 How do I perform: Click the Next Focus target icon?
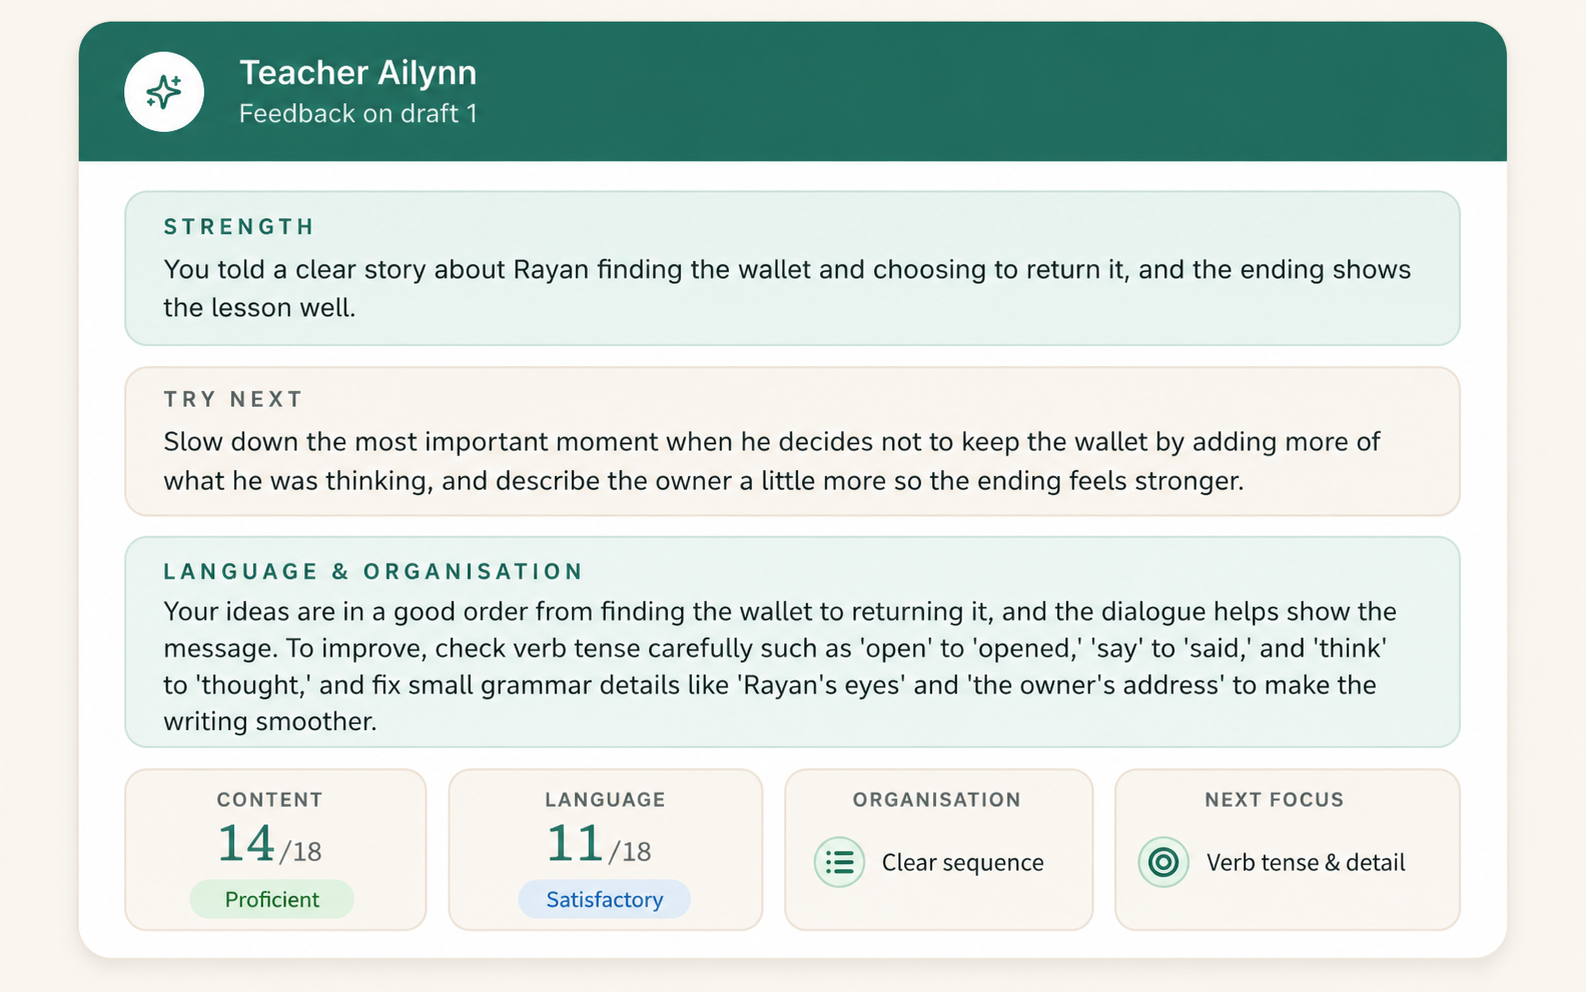point(1163,862)
